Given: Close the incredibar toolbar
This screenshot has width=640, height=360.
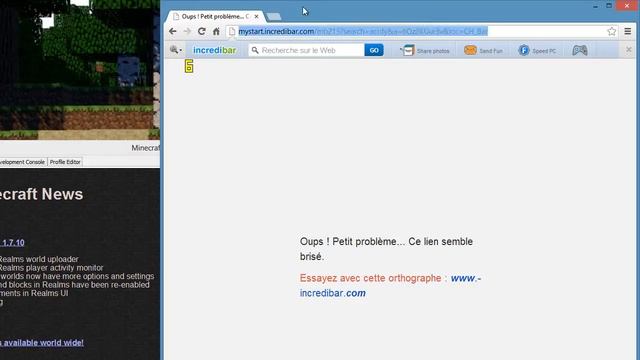Looking at the screenshot, I should [x=629, y=49].
